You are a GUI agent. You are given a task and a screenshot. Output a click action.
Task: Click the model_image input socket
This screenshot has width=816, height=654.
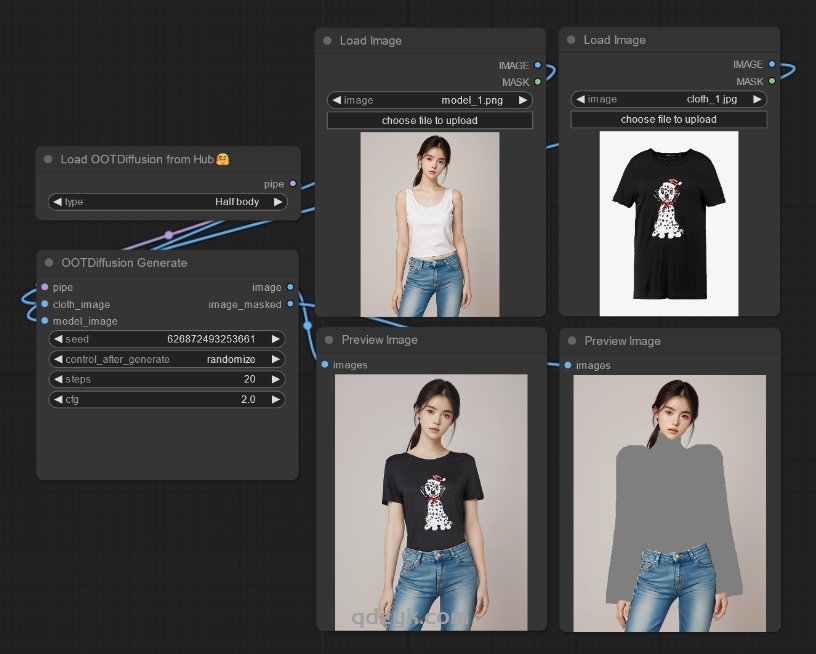(44, 321)
